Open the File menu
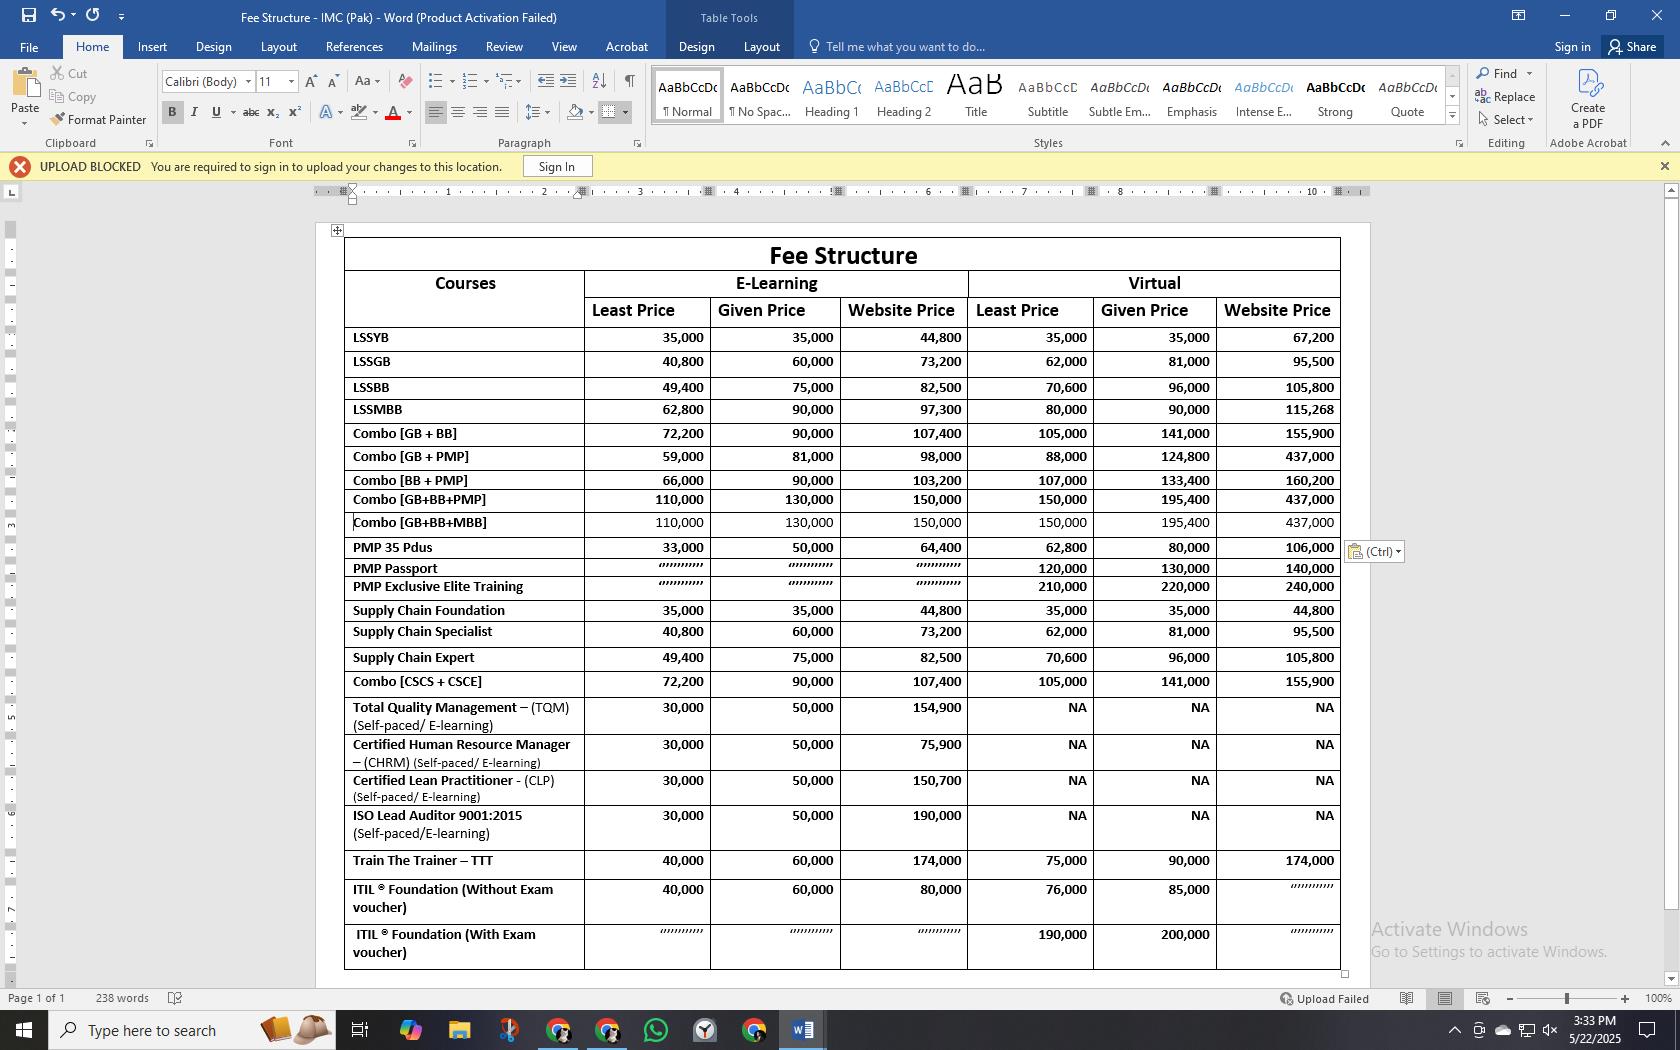Image resolution: width=1680 pixels, height=1050 pixels. (x=29, y=47)
